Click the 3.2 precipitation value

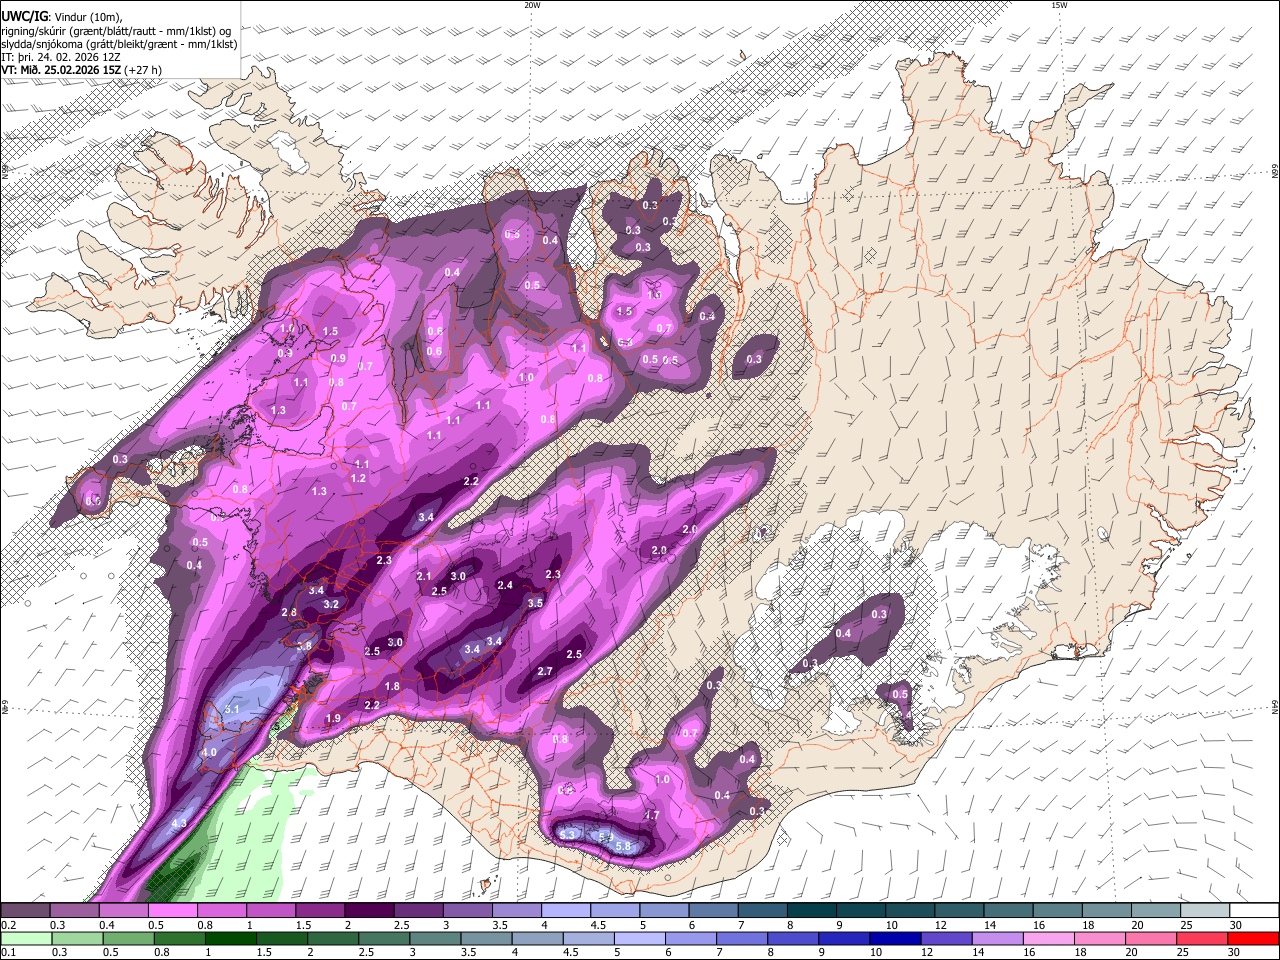coord(332,604)
